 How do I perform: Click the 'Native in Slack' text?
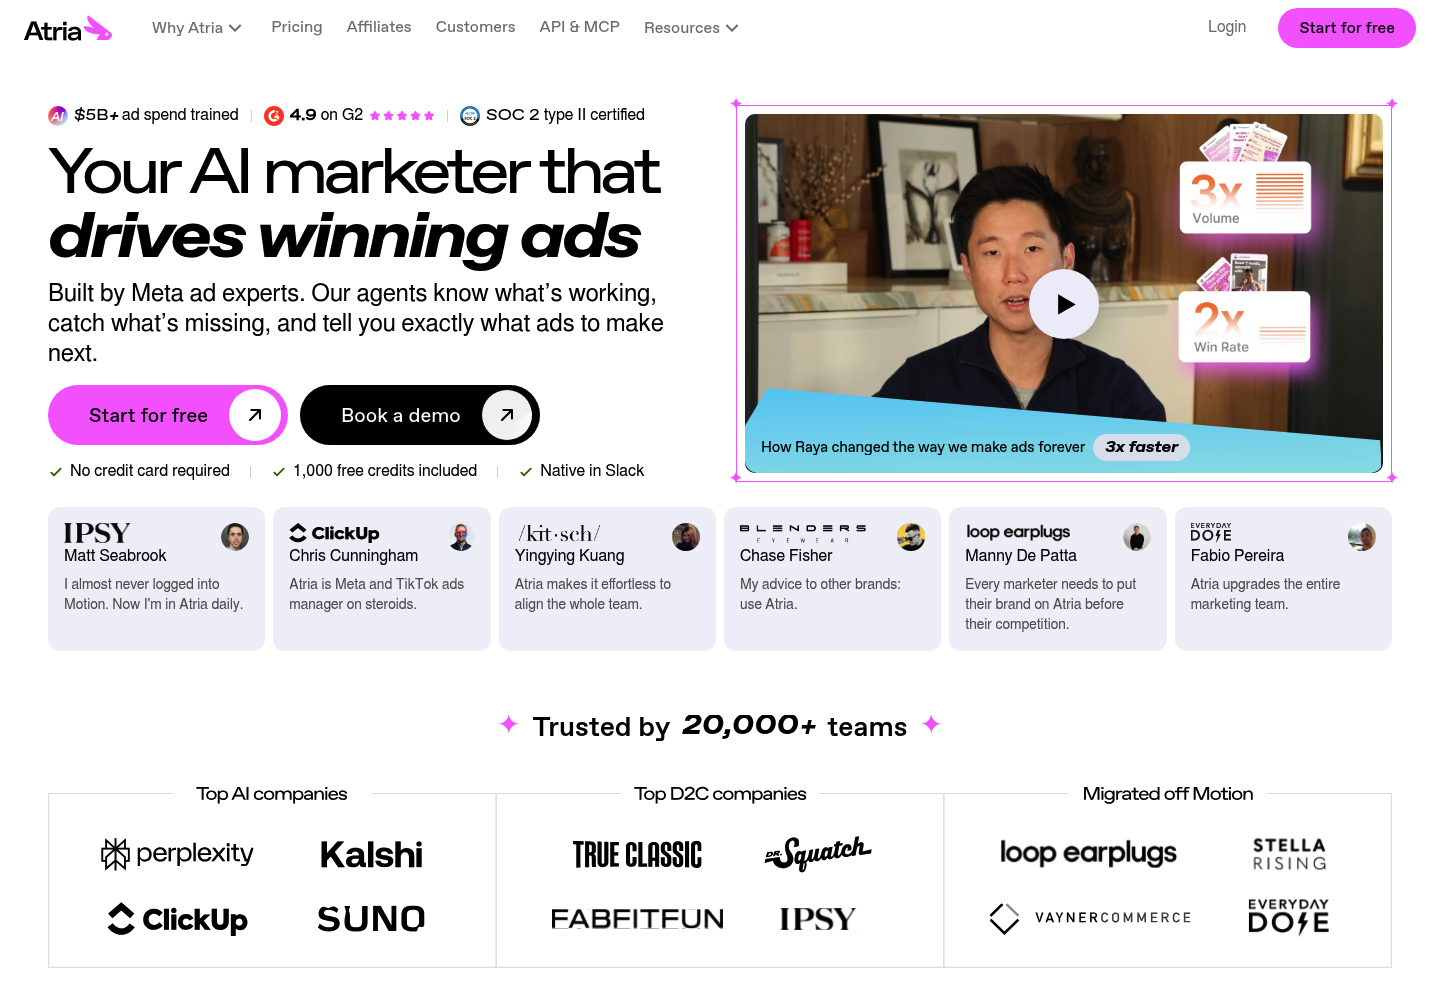tap(592, 471)
